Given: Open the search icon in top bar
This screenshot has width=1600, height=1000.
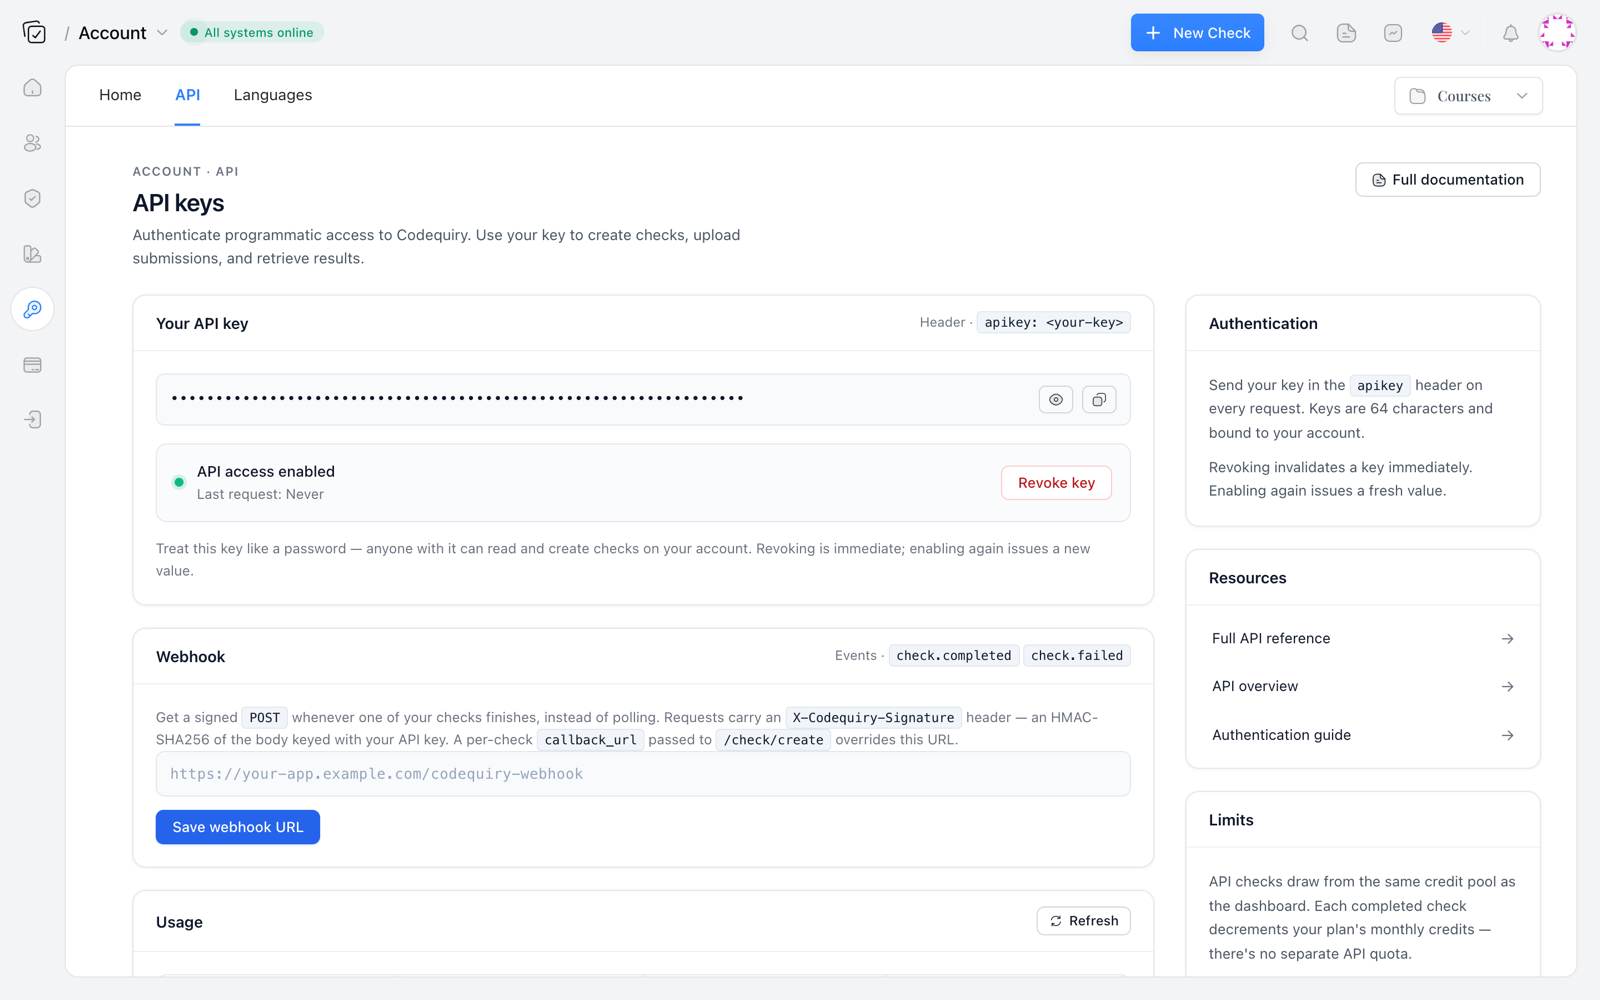Looking at the screenshot, I should tap(1300, 33).
